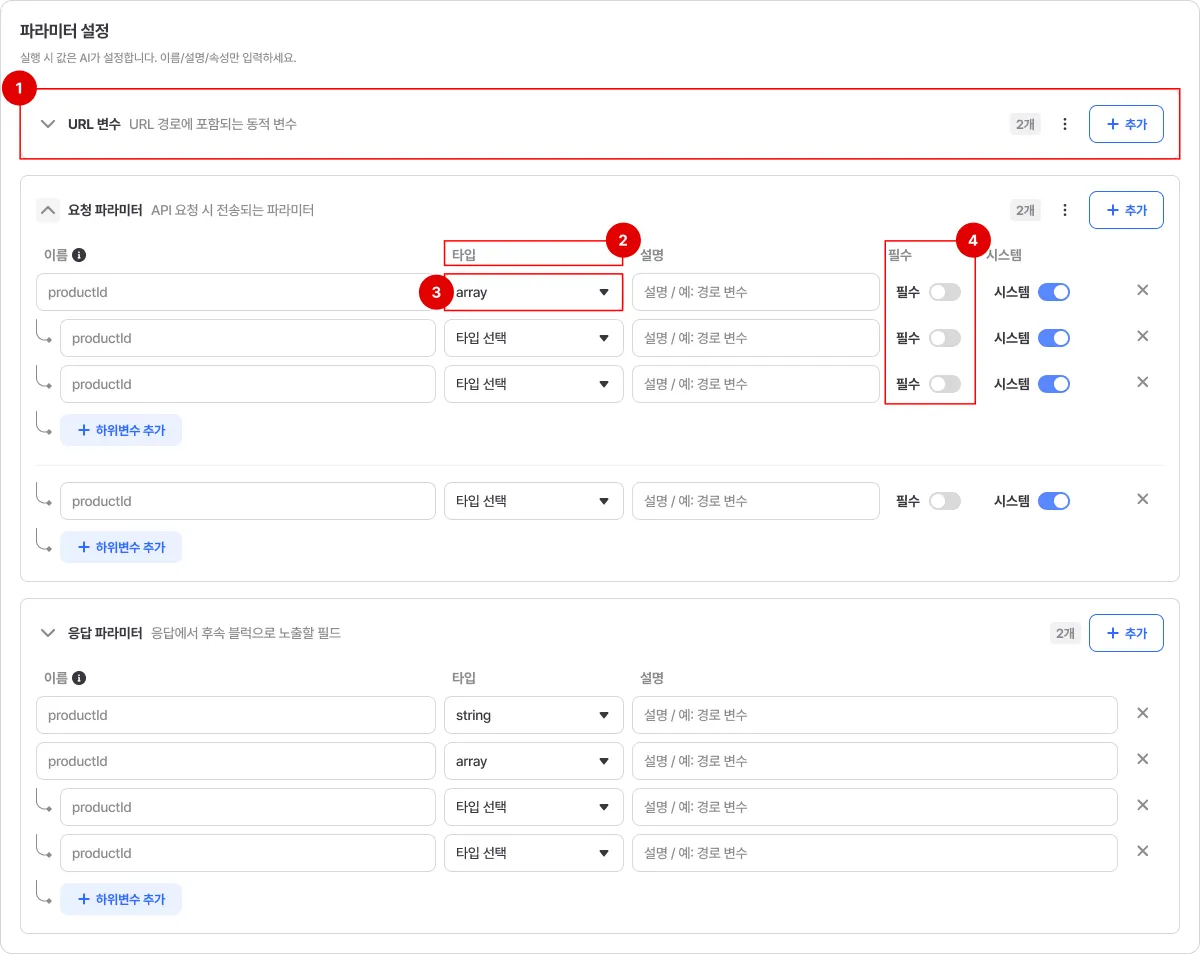
Task: Focus name field of the request array row
Action: [x=236, y=292]
